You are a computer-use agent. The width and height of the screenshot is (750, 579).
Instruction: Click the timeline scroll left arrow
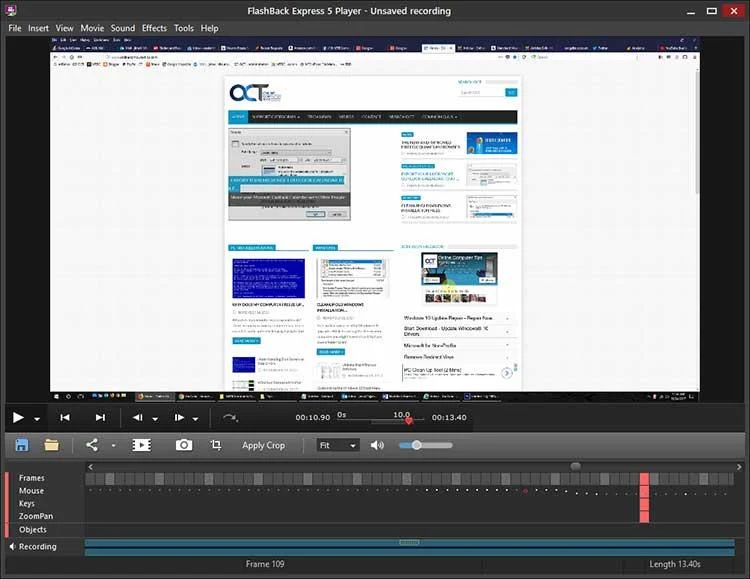pyautogui.click(x=90, y=467)
